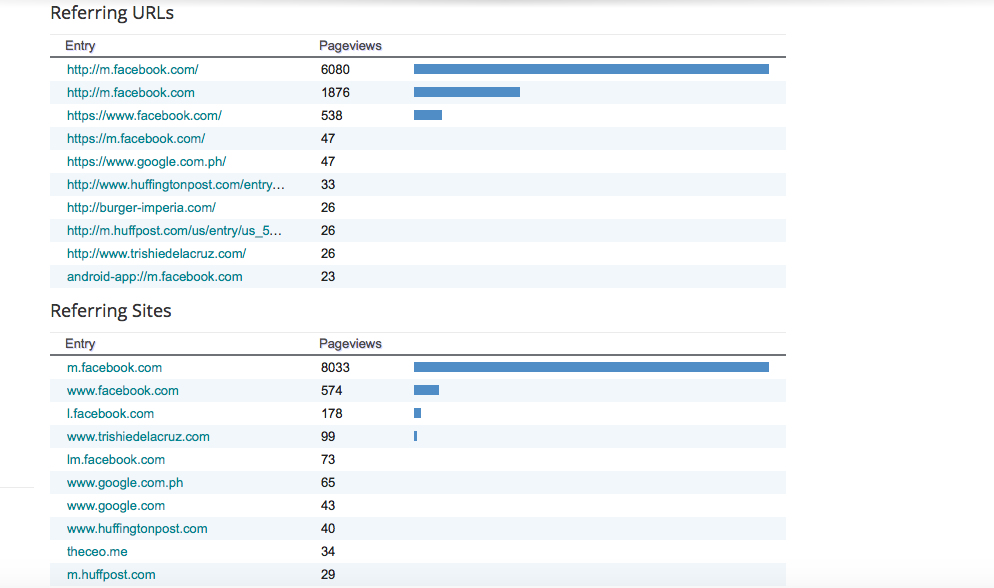This screenshot has width=994, height=588.
Task: Click the 73 pageviews value
Action: tap(328, 459)
